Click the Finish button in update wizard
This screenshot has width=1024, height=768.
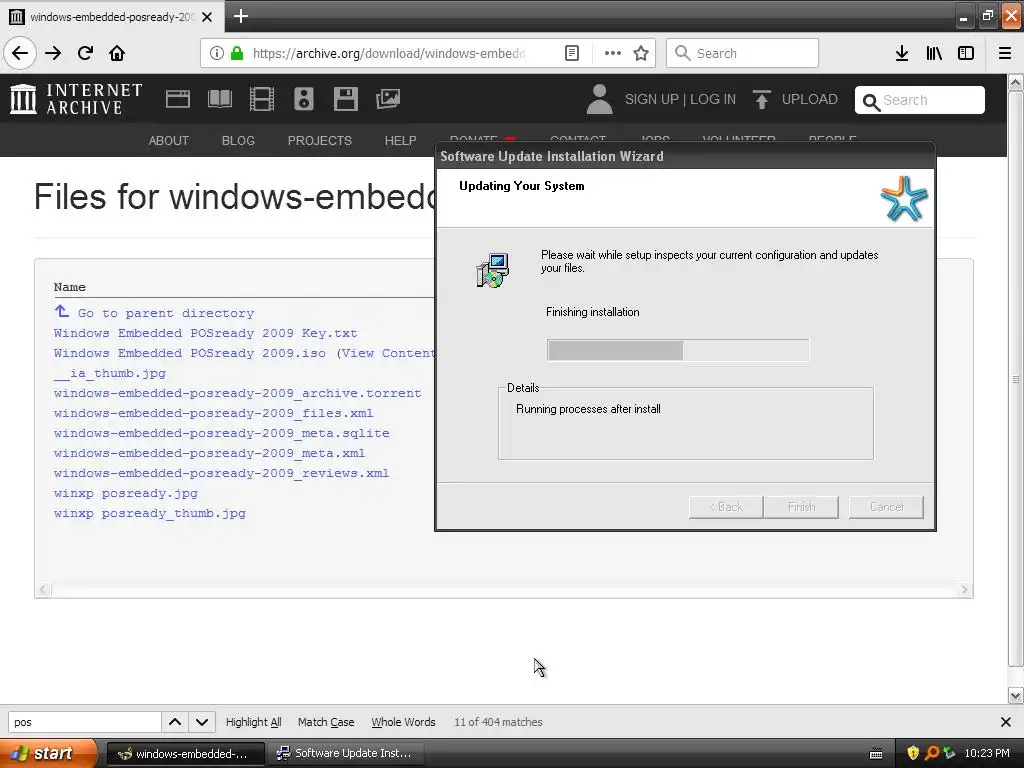[801, 507]
